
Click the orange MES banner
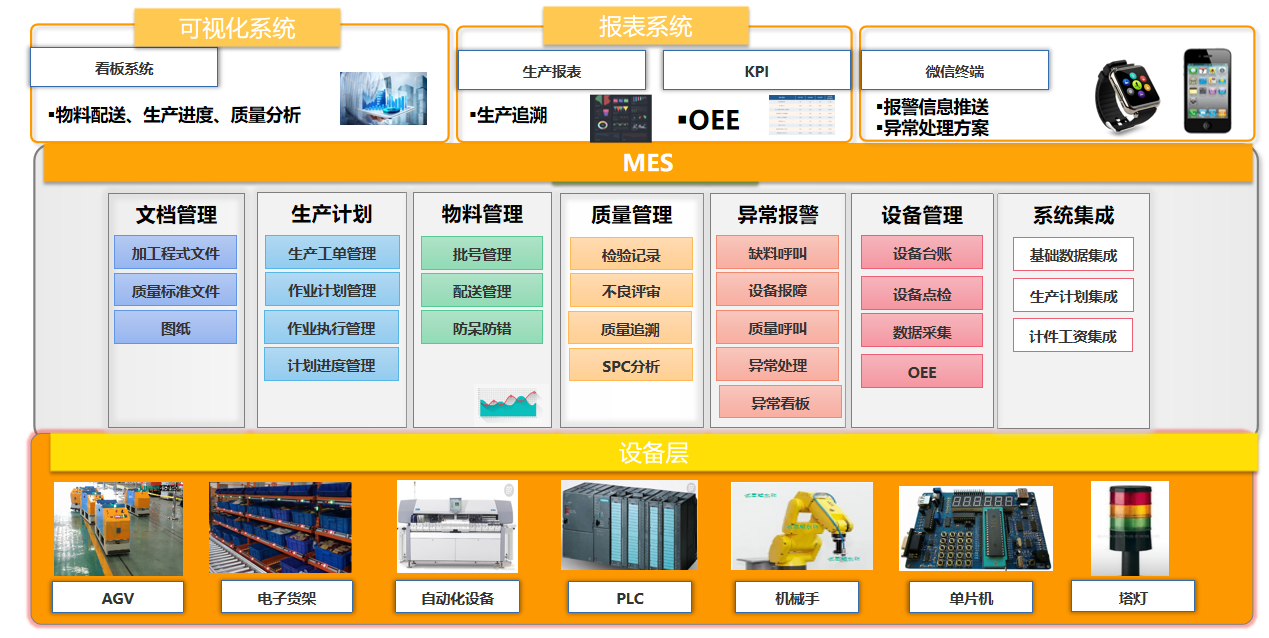click(648, 162)
